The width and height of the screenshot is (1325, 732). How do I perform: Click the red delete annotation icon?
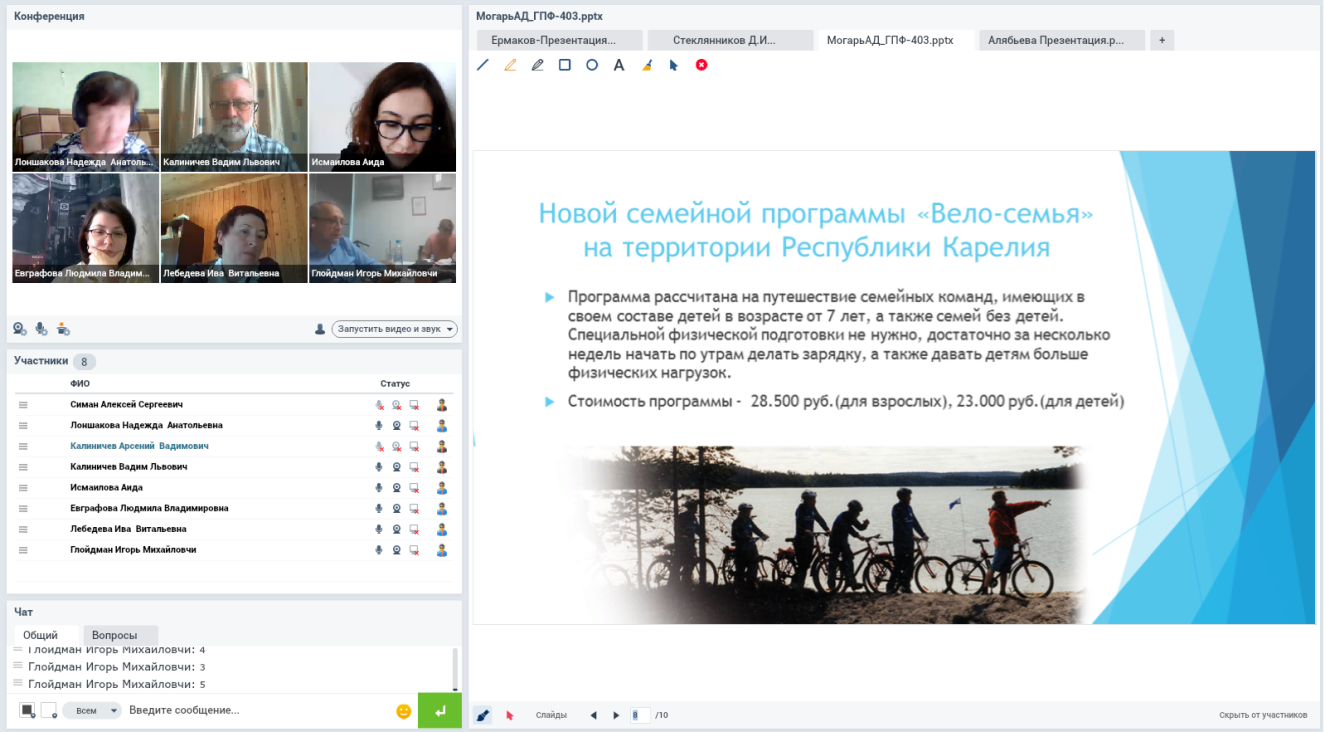click(x=702, y=65)
